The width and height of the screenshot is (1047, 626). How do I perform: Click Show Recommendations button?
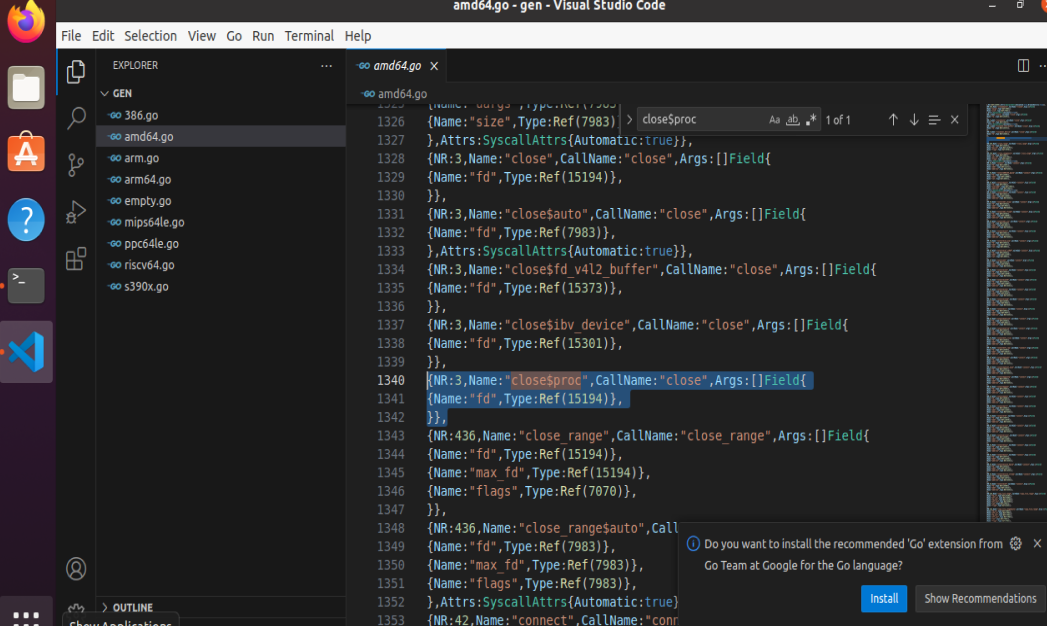979,598
